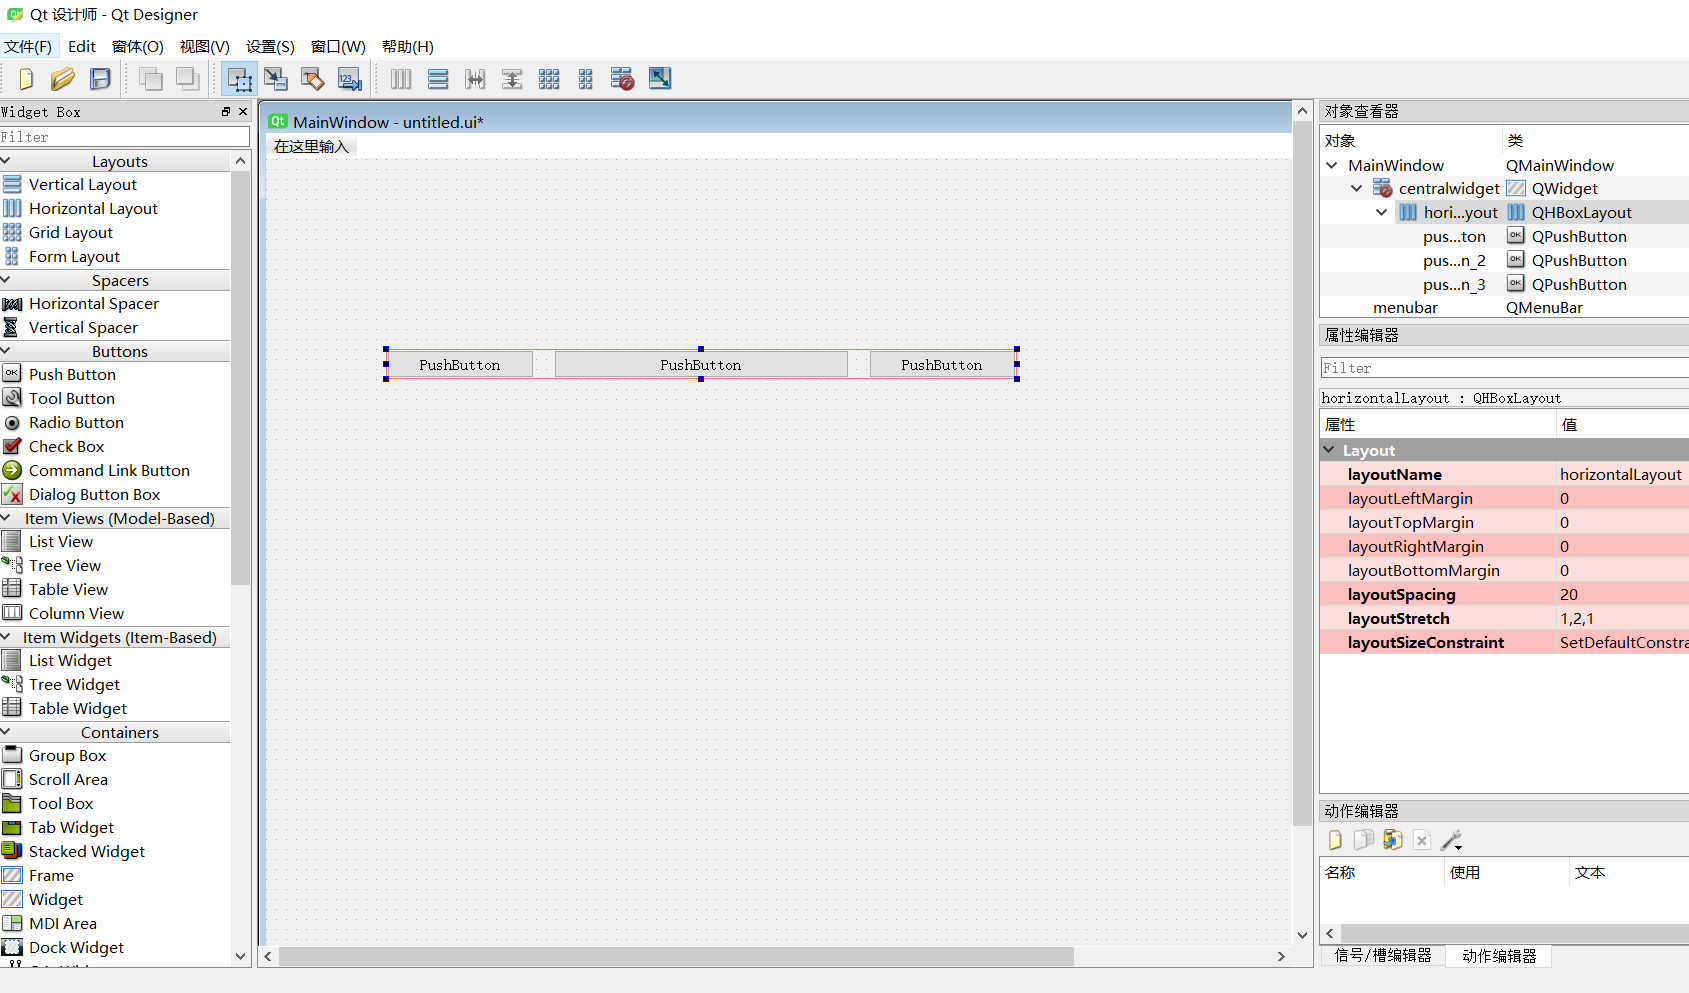Click the Break Layout icon
This screenshot has width=1689, height=993.
coord(622,79)
